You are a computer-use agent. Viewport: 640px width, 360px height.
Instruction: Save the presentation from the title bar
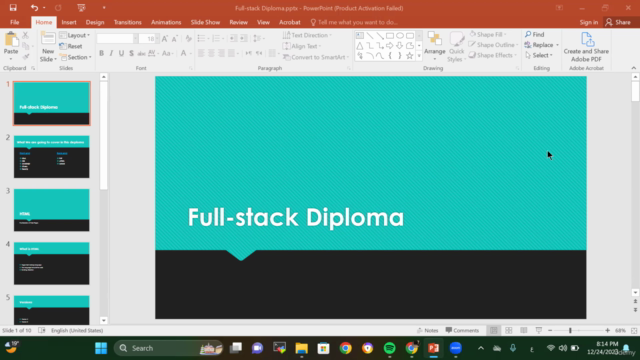point(13,8)
